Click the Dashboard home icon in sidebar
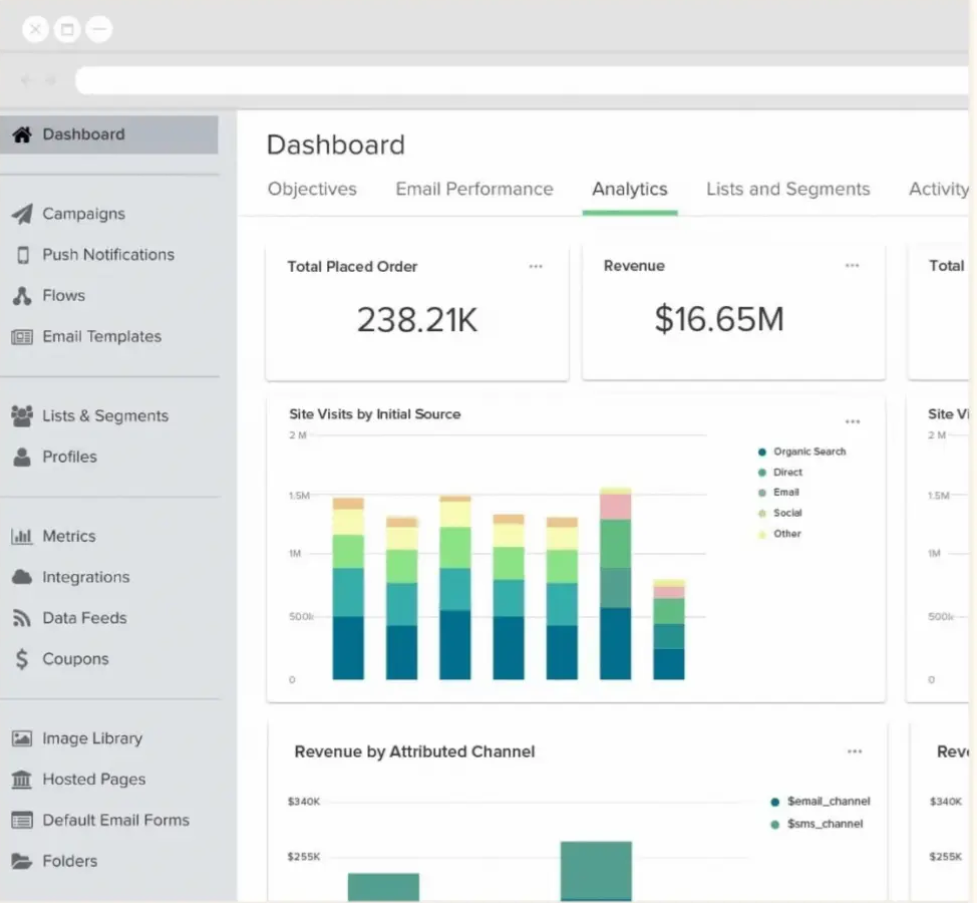This screenshot has width=977, height=903. click(x=22, y=135)
